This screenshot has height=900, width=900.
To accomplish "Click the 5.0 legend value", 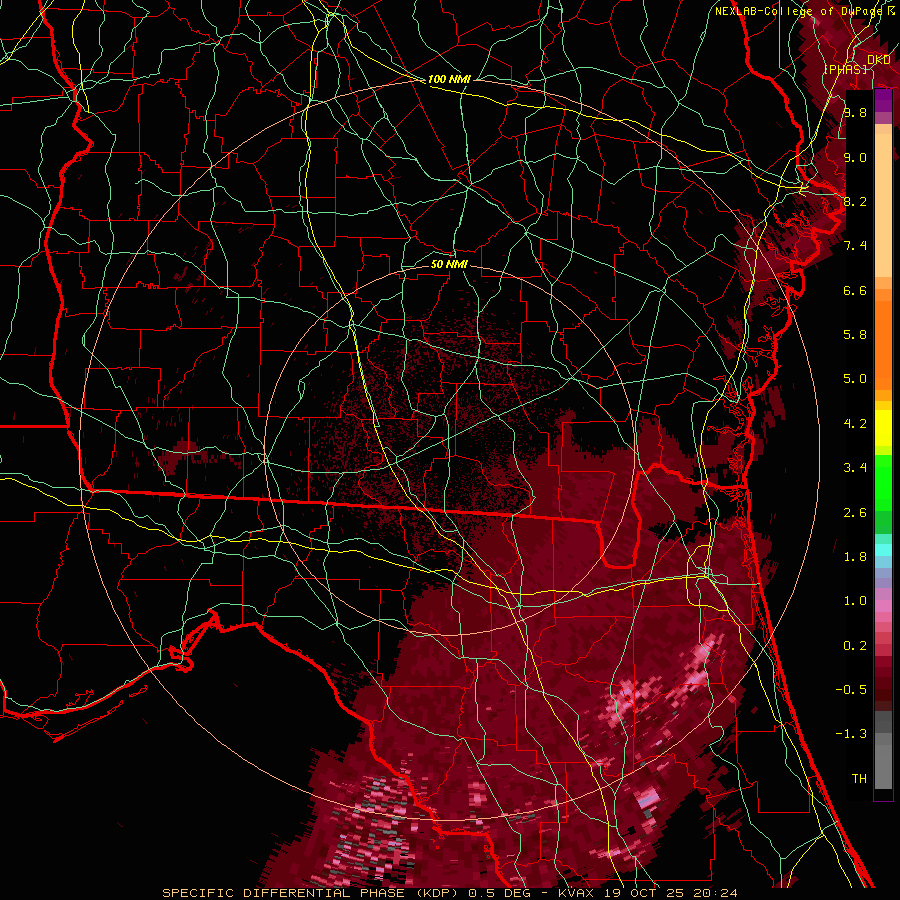I will [x=855, y=379].
